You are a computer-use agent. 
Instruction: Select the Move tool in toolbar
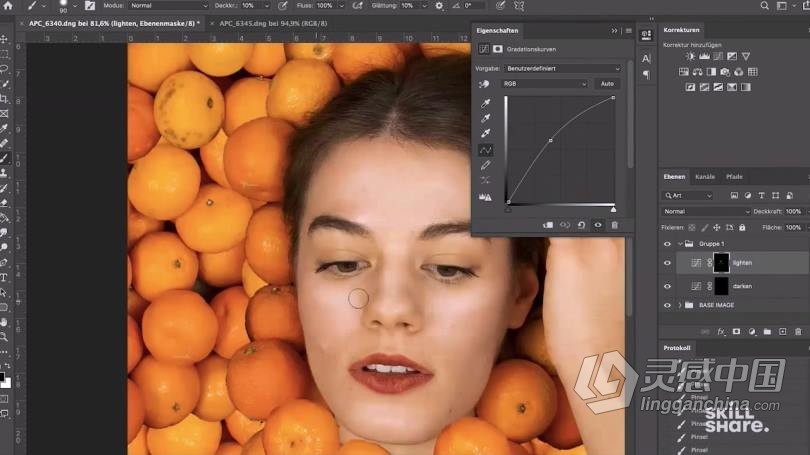5,39
